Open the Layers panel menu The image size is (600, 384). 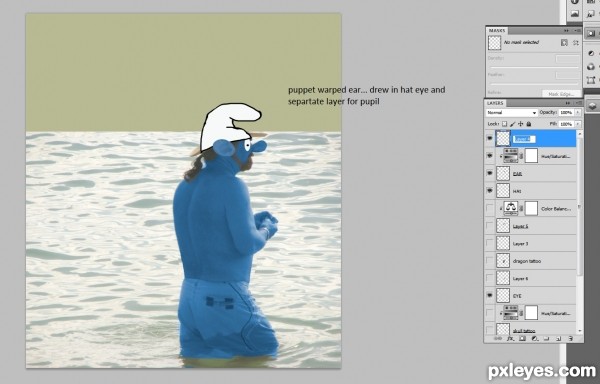tap(579, 103)
